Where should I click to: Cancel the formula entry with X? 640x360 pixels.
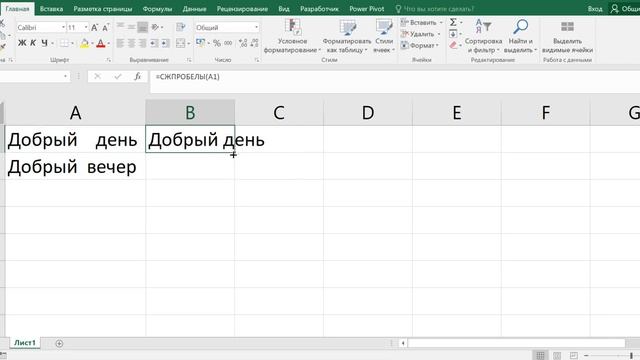97,76
